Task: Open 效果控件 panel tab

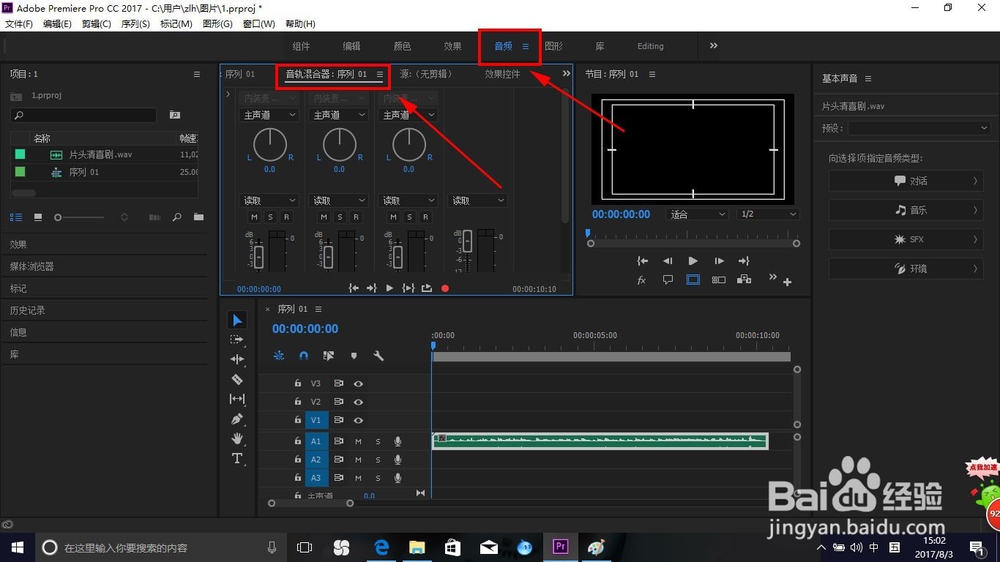Action: 503,74
